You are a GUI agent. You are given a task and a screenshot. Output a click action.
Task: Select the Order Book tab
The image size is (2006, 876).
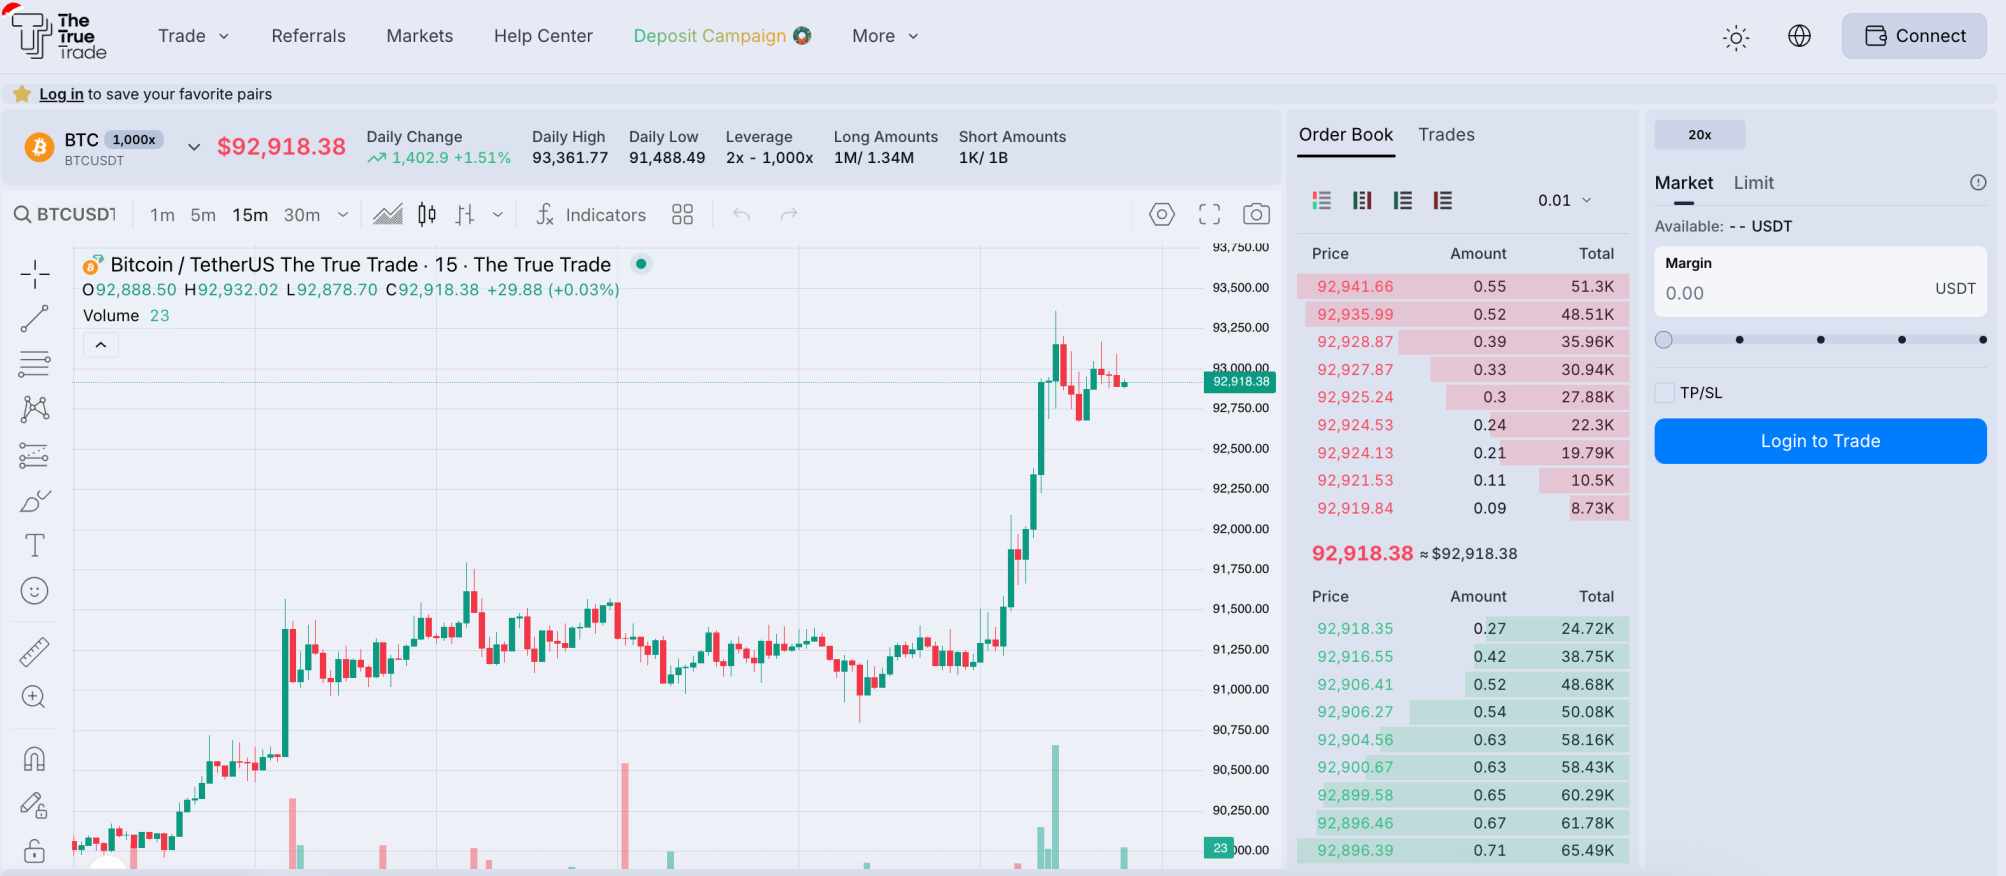coord(1346,135)
